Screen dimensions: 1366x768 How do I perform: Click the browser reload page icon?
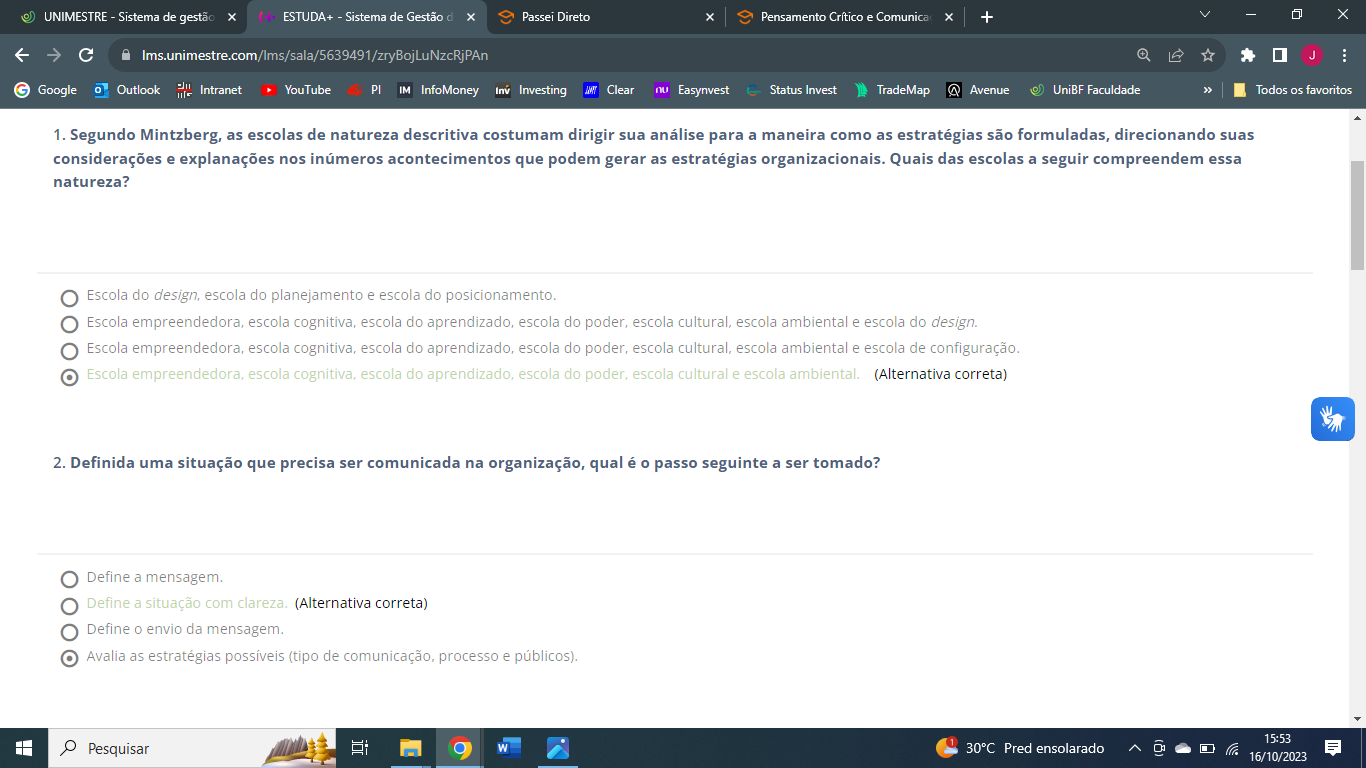point(86,55)
